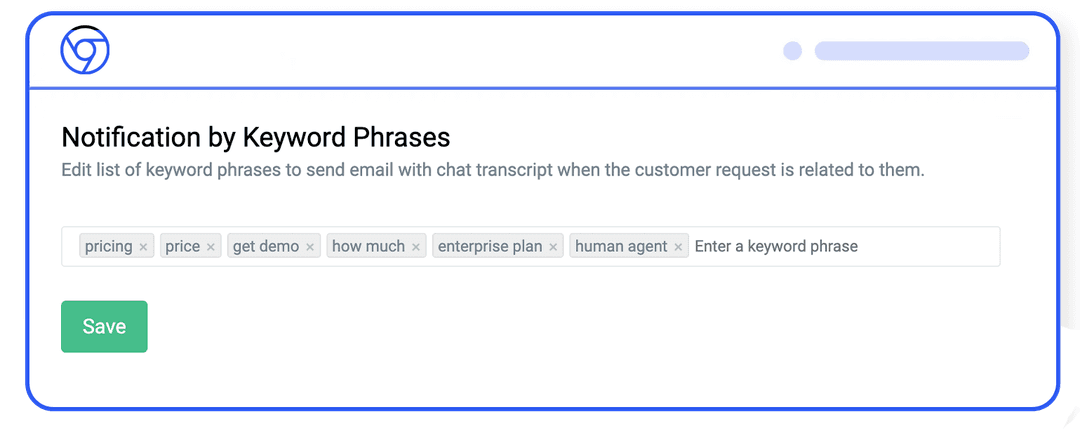
Task: Click the "Notification by Keyword Phrases" heading
Action: (x=256, y=137)
